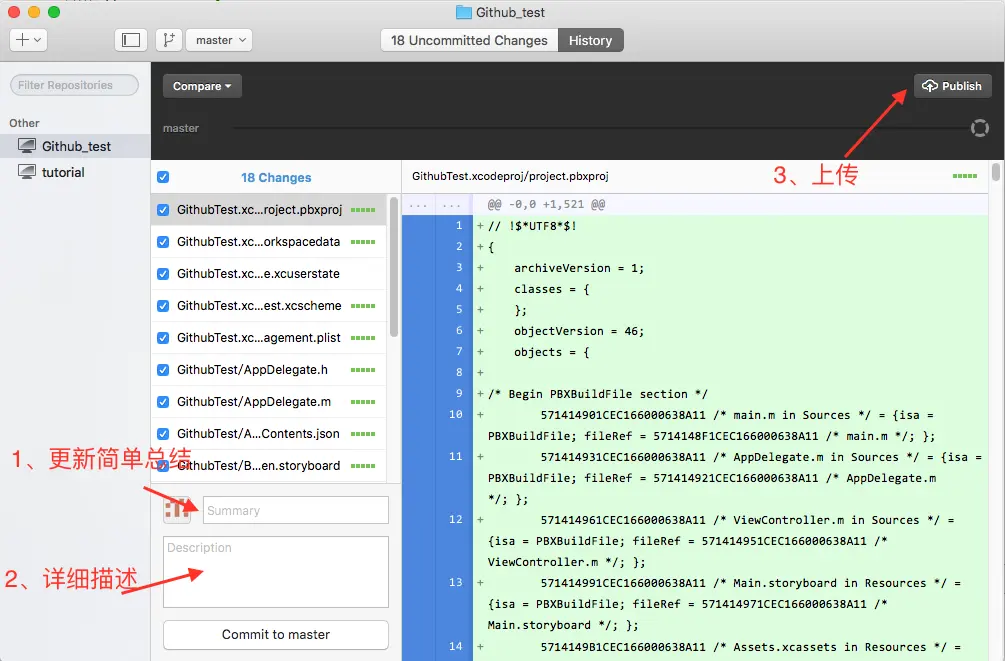This screenshot has height=661, width=1005.
Task: Uncheck the AppDelegate.m checkbox
Action: [163, 402]
